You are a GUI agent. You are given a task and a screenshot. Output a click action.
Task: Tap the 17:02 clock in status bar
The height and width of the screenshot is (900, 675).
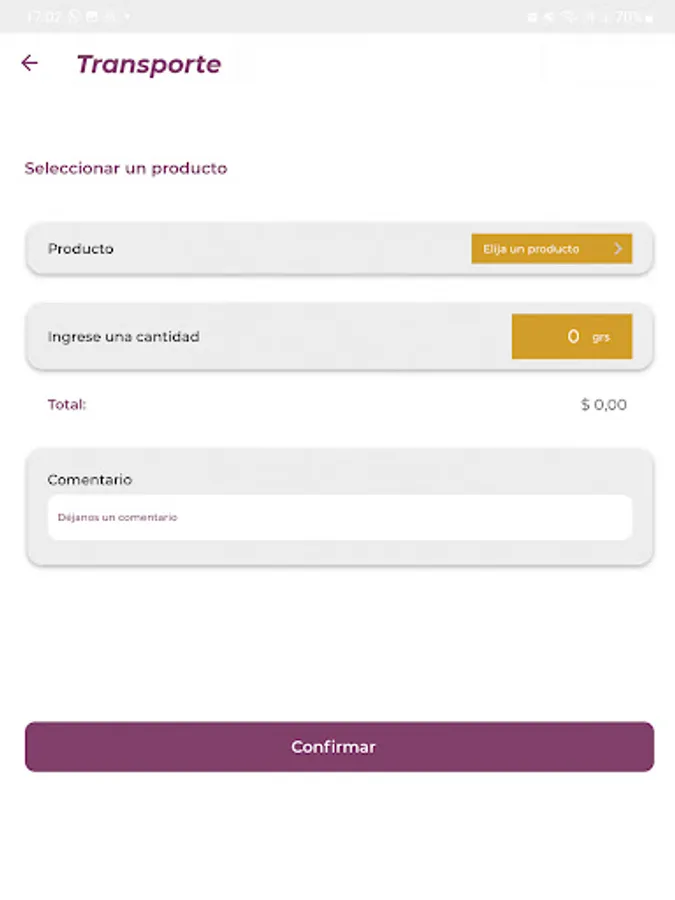43,18
